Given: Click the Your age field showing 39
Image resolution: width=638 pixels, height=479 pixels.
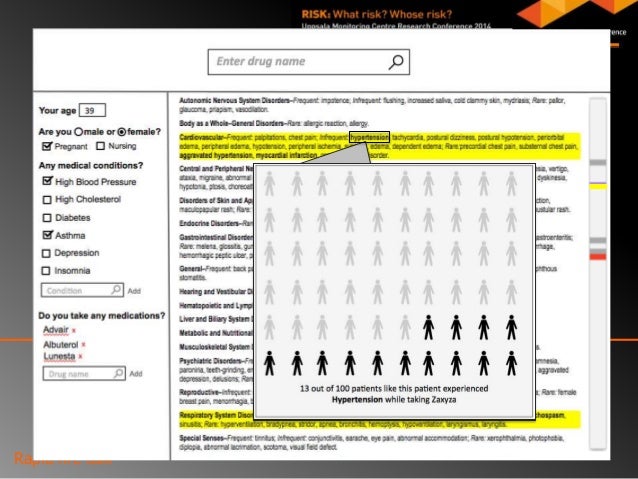Looking at the screenshot, I should 92,110.
